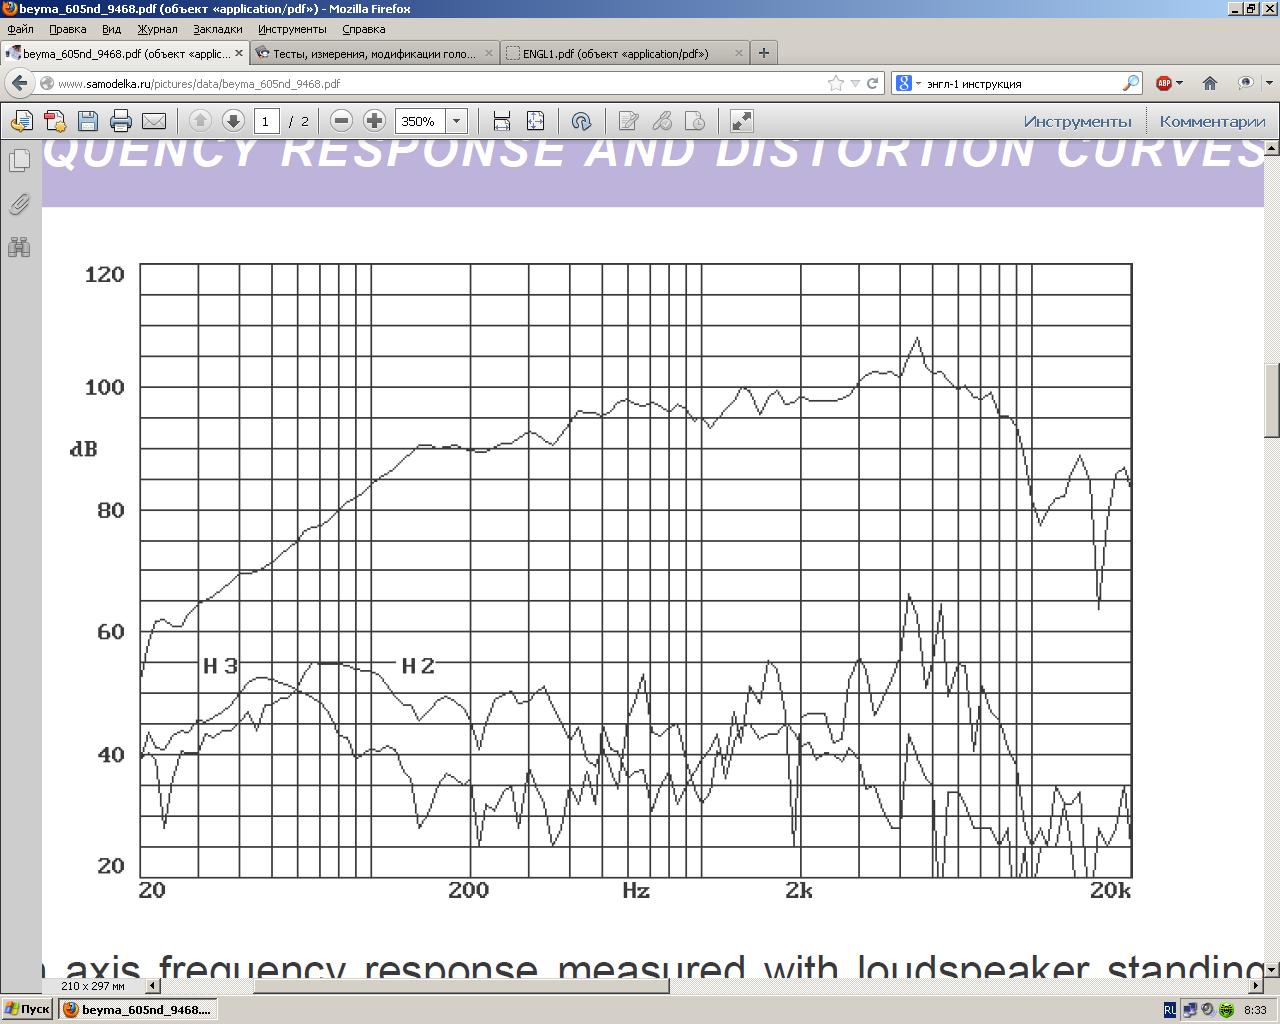Image resolution: width=1280 pixels, height=1024 pixels.
Task: Close the ENGL1.pdf tab
Action: (x=739, y=53)
